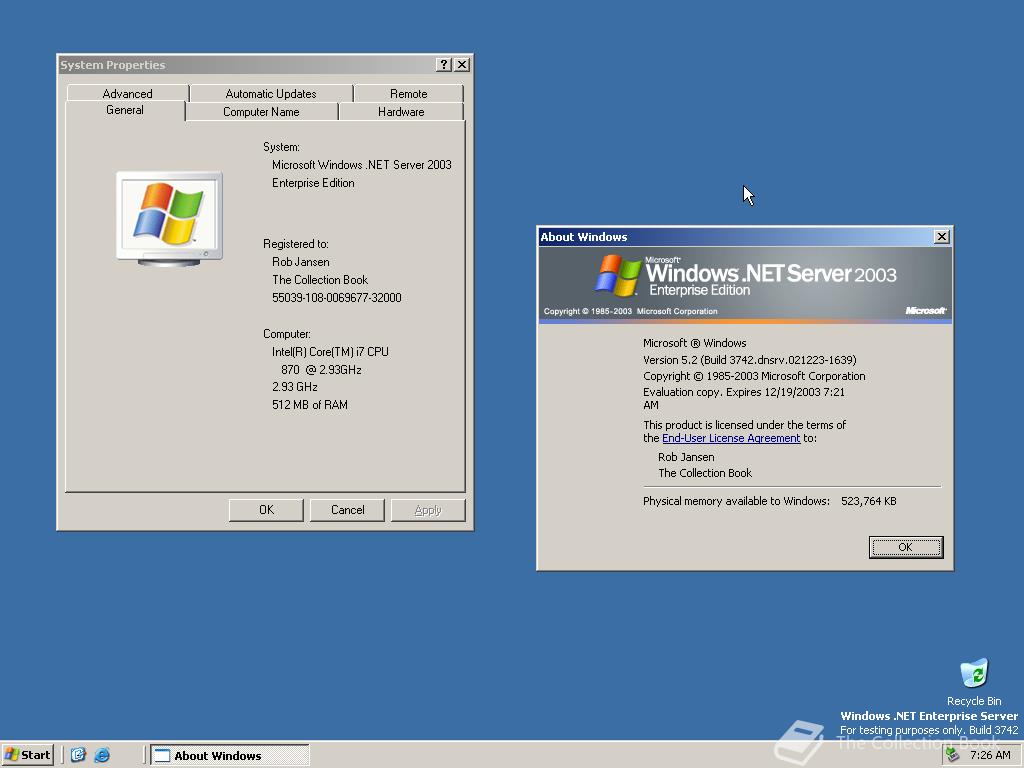Select the About Windows taskbar button
This screenshot has height=768, width=1024.
tap(230, 755)
